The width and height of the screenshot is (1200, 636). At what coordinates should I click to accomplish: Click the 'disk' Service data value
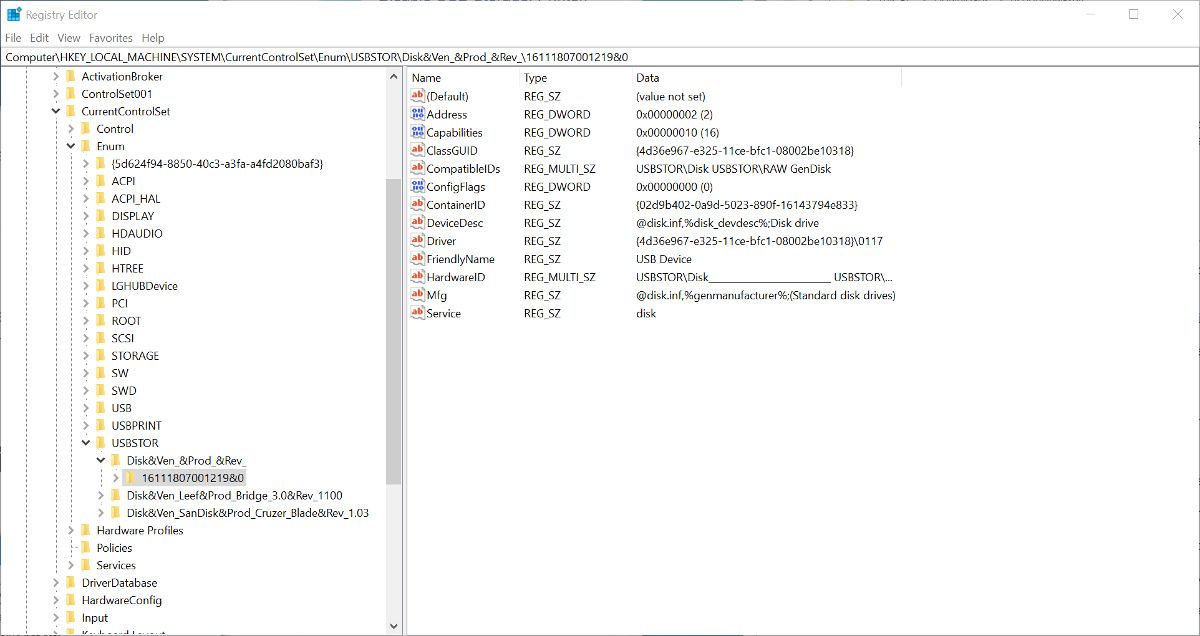click(x=646, y=313)
